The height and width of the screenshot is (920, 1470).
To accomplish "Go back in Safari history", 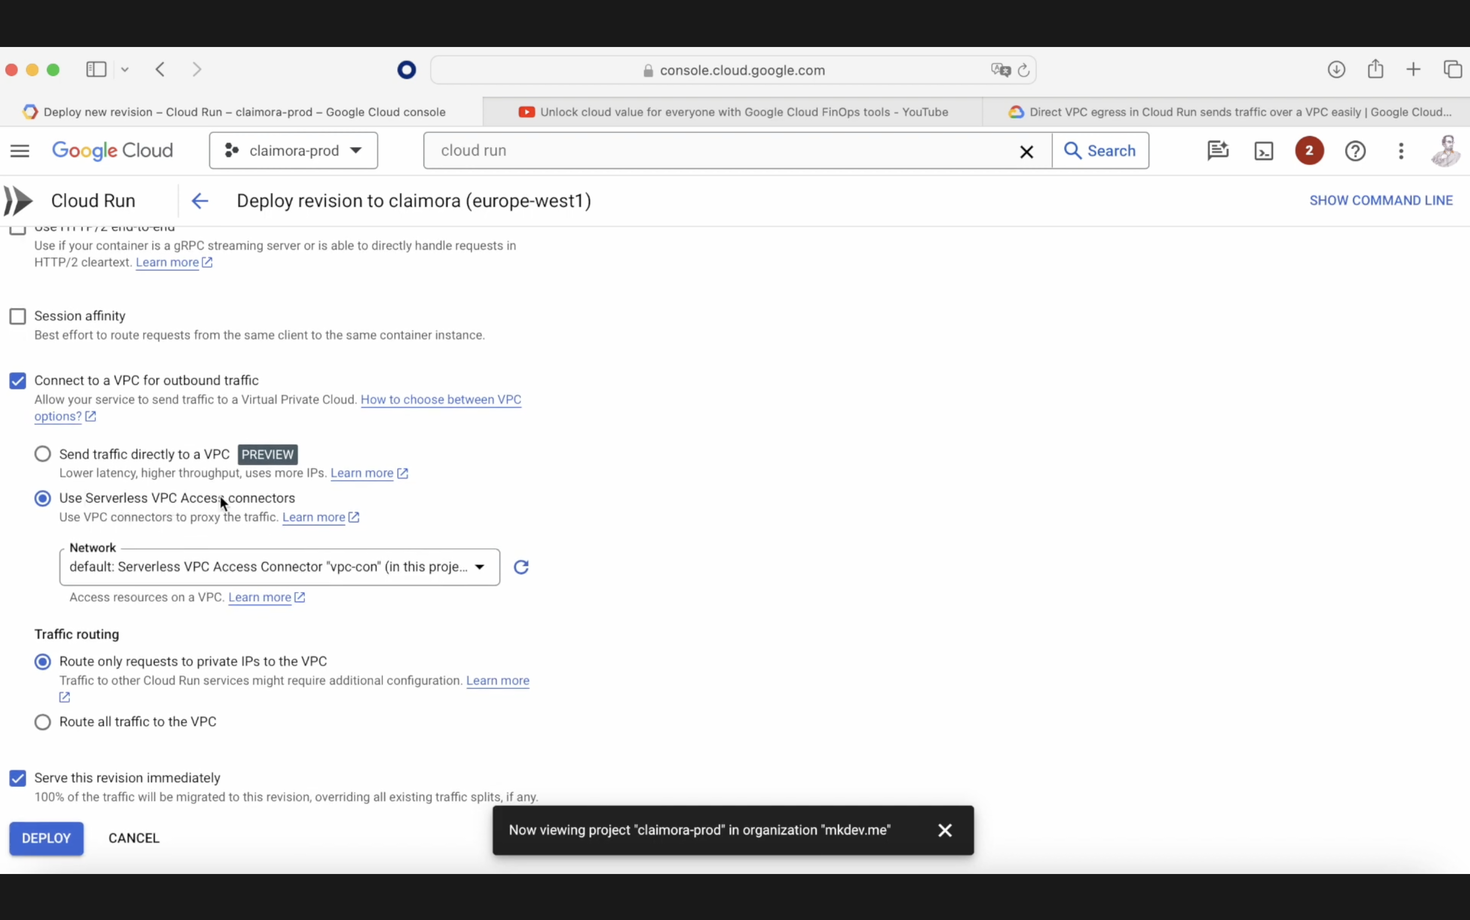I will coord(160,70).
